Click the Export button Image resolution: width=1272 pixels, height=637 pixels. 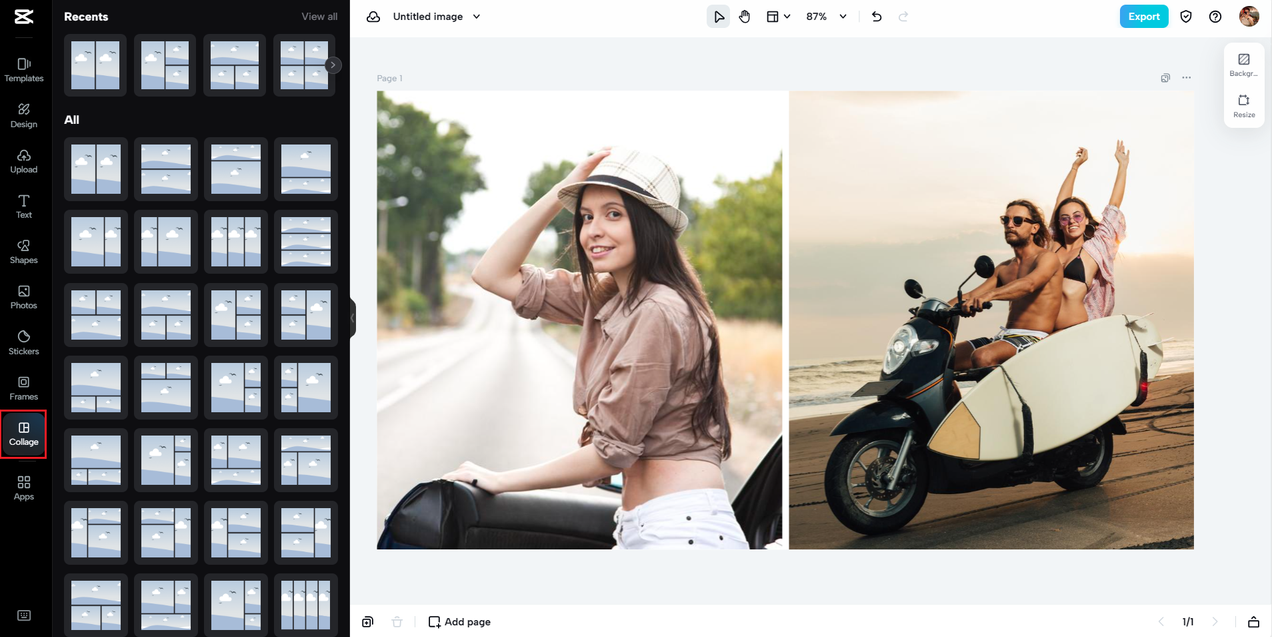click(x=1144, y=16)
